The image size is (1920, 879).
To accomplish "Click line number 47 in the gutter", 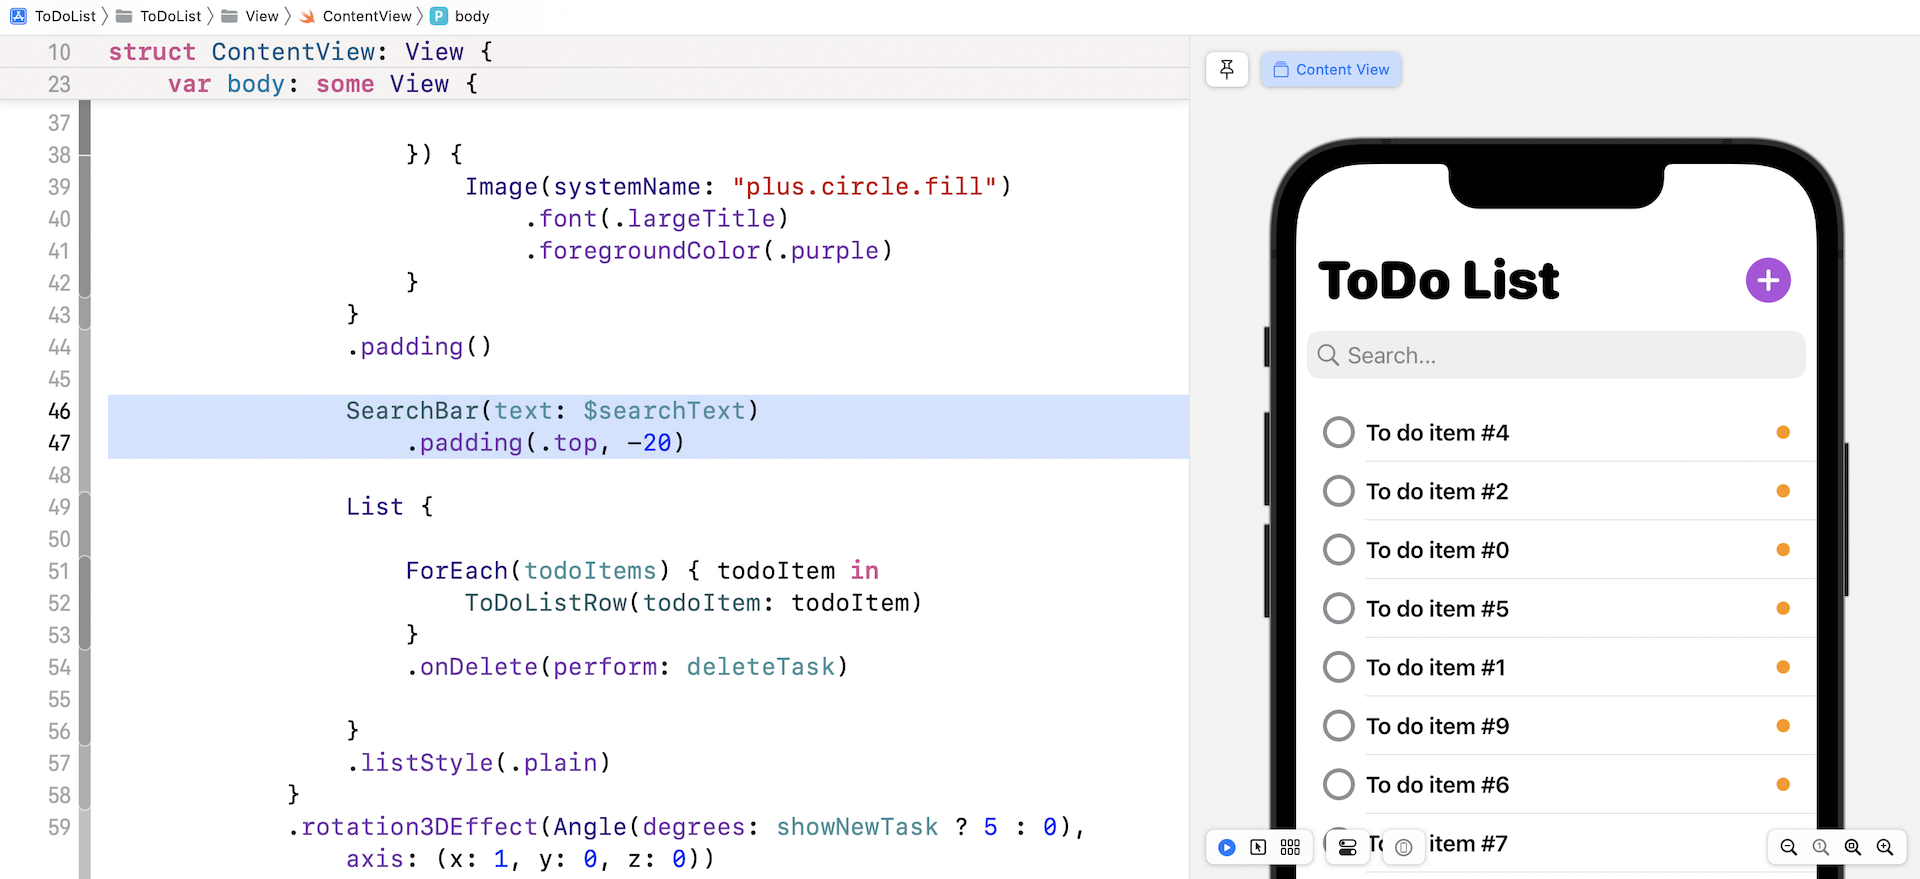I will [59, 443].
